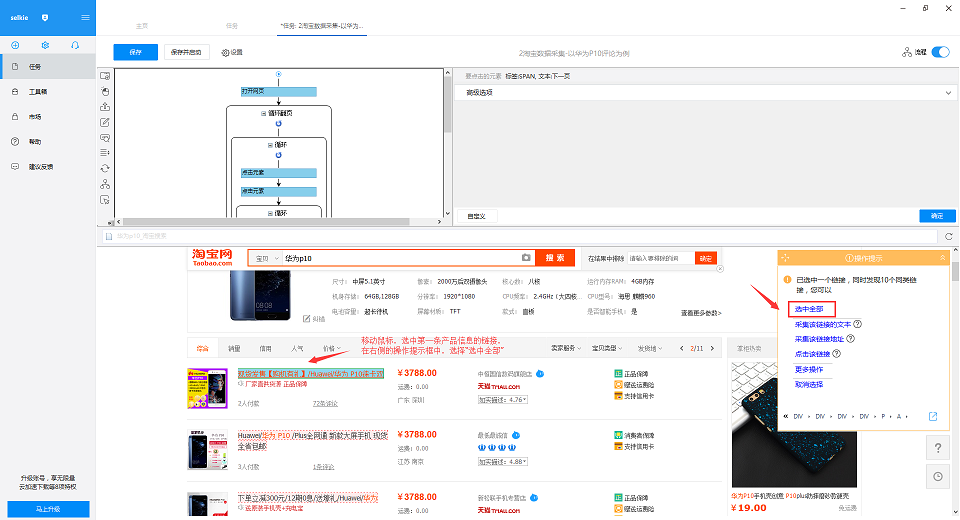
Task: Collapse the bottom nested 循环 loop box
Action: pos(270,213)
